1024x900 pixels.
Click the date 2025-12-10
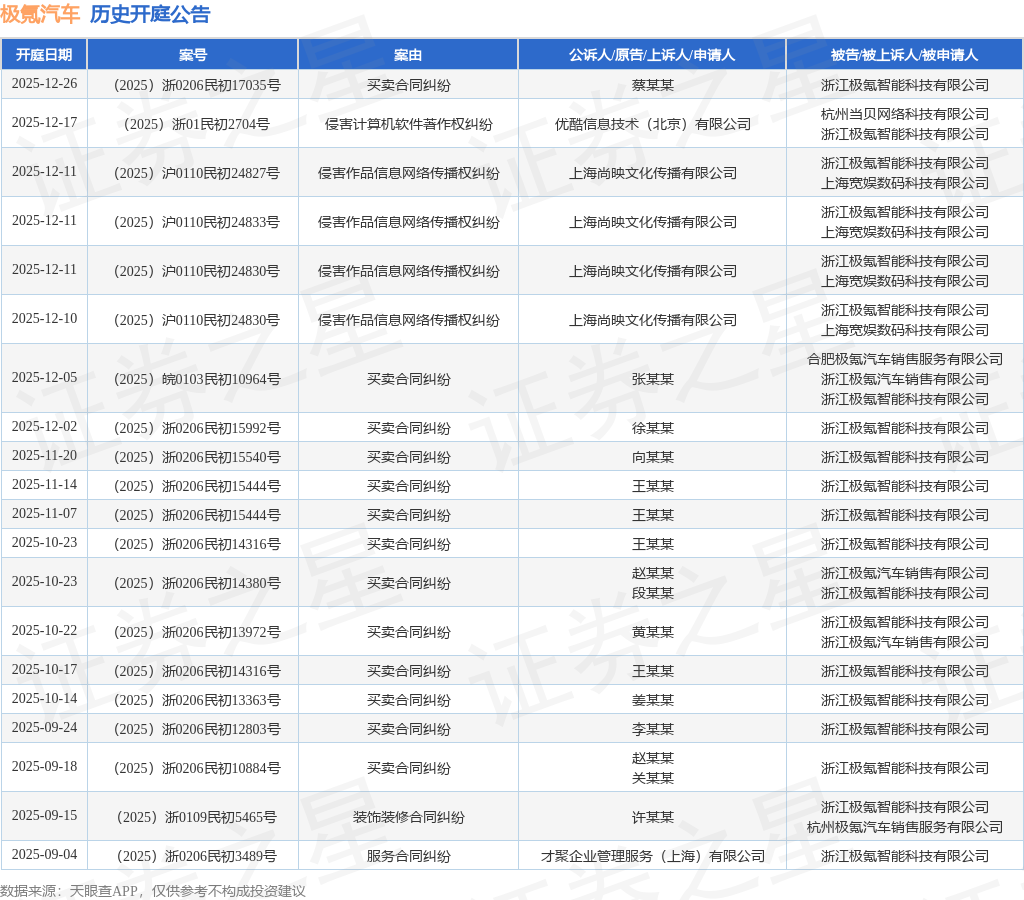(44, 319)
